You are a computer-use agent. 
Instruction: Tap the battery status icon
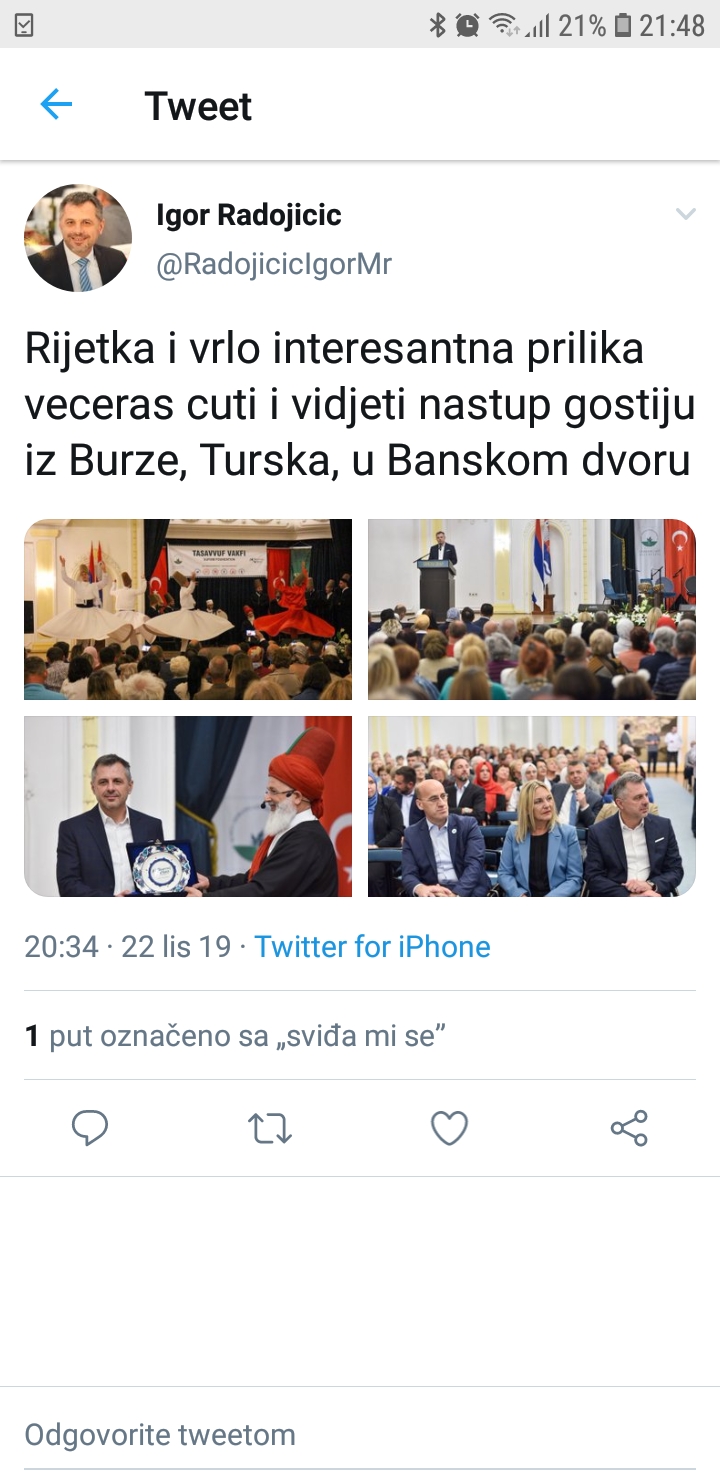[x=623, y=25]
